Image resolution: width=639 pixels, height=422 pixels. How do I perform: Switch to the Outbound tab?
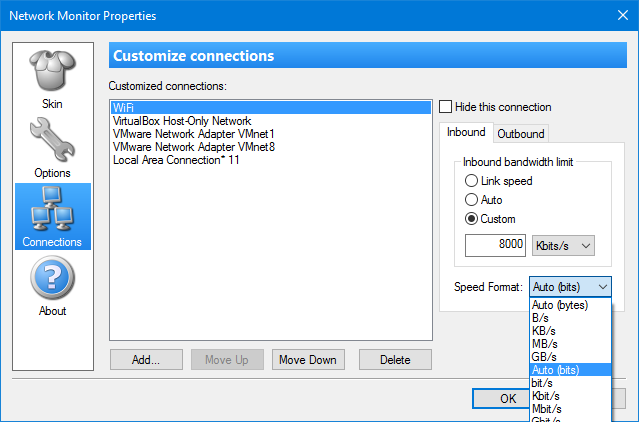coord(521,133)
